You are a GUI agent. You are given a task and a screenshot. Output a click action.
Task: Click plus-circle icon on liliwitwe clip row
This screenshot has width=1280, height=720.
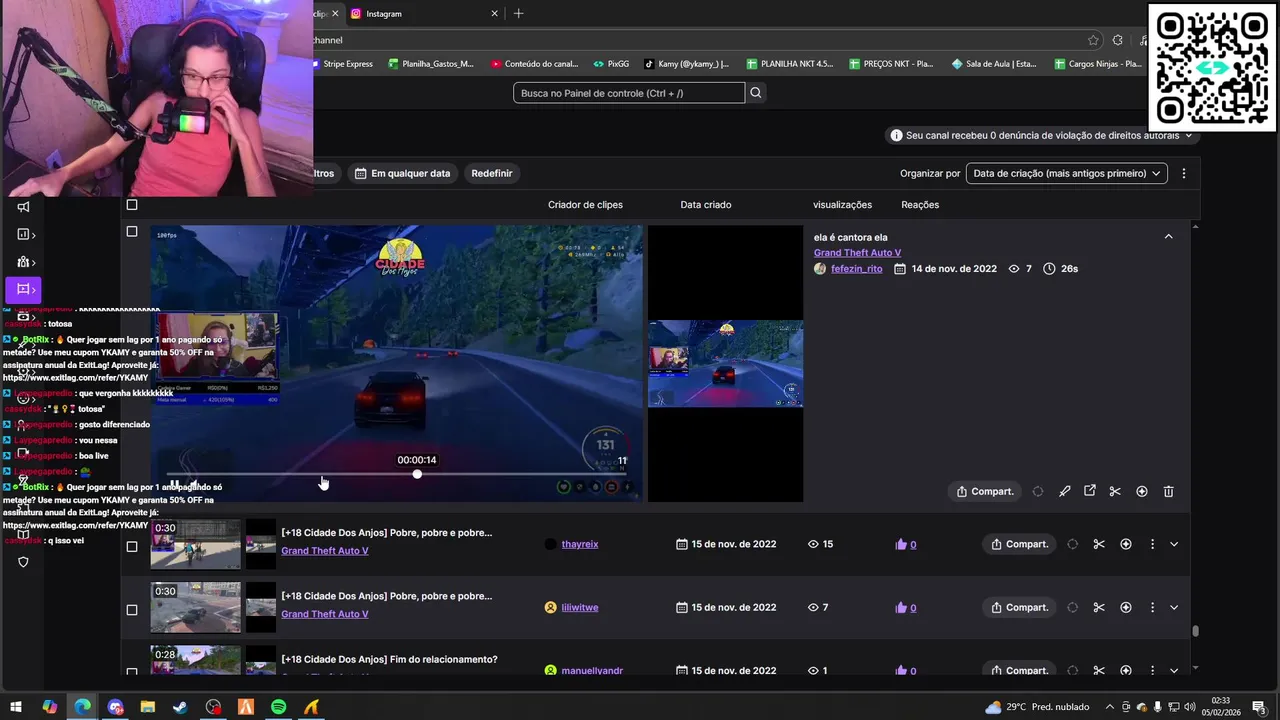pos(1126,607)
